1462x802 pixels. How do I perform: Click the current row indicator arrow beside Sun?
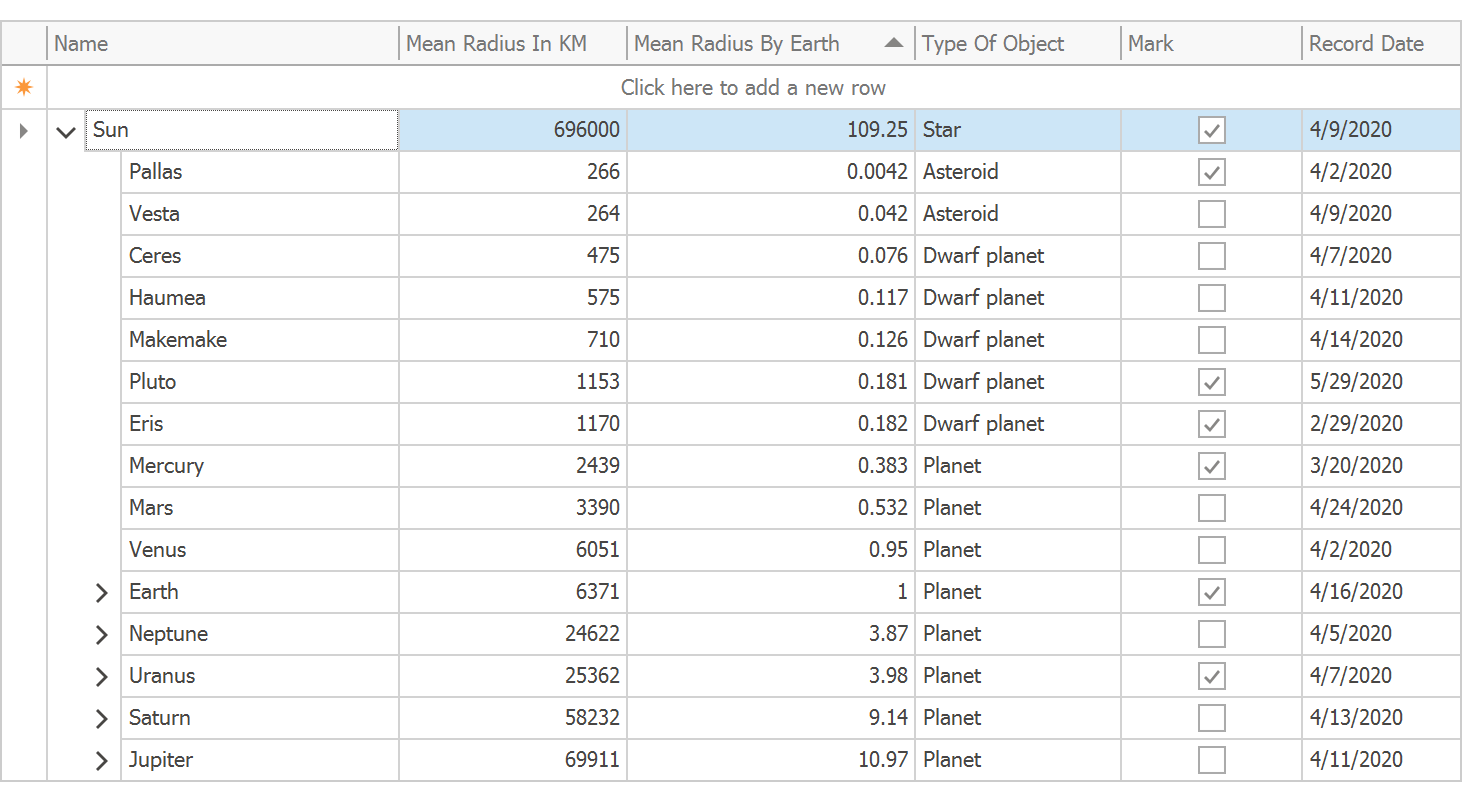pyautogui.click(x=24, y=130)
